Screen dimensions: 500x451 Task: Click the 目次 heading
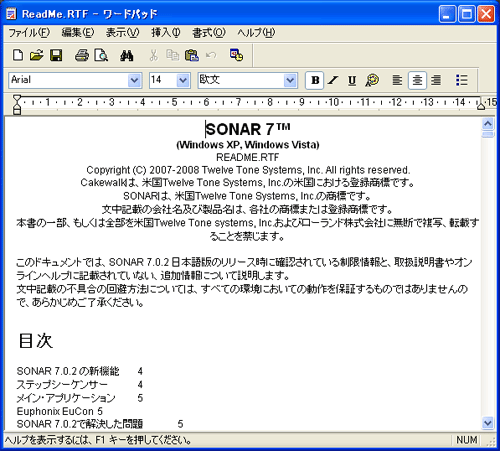pos(35,341)
